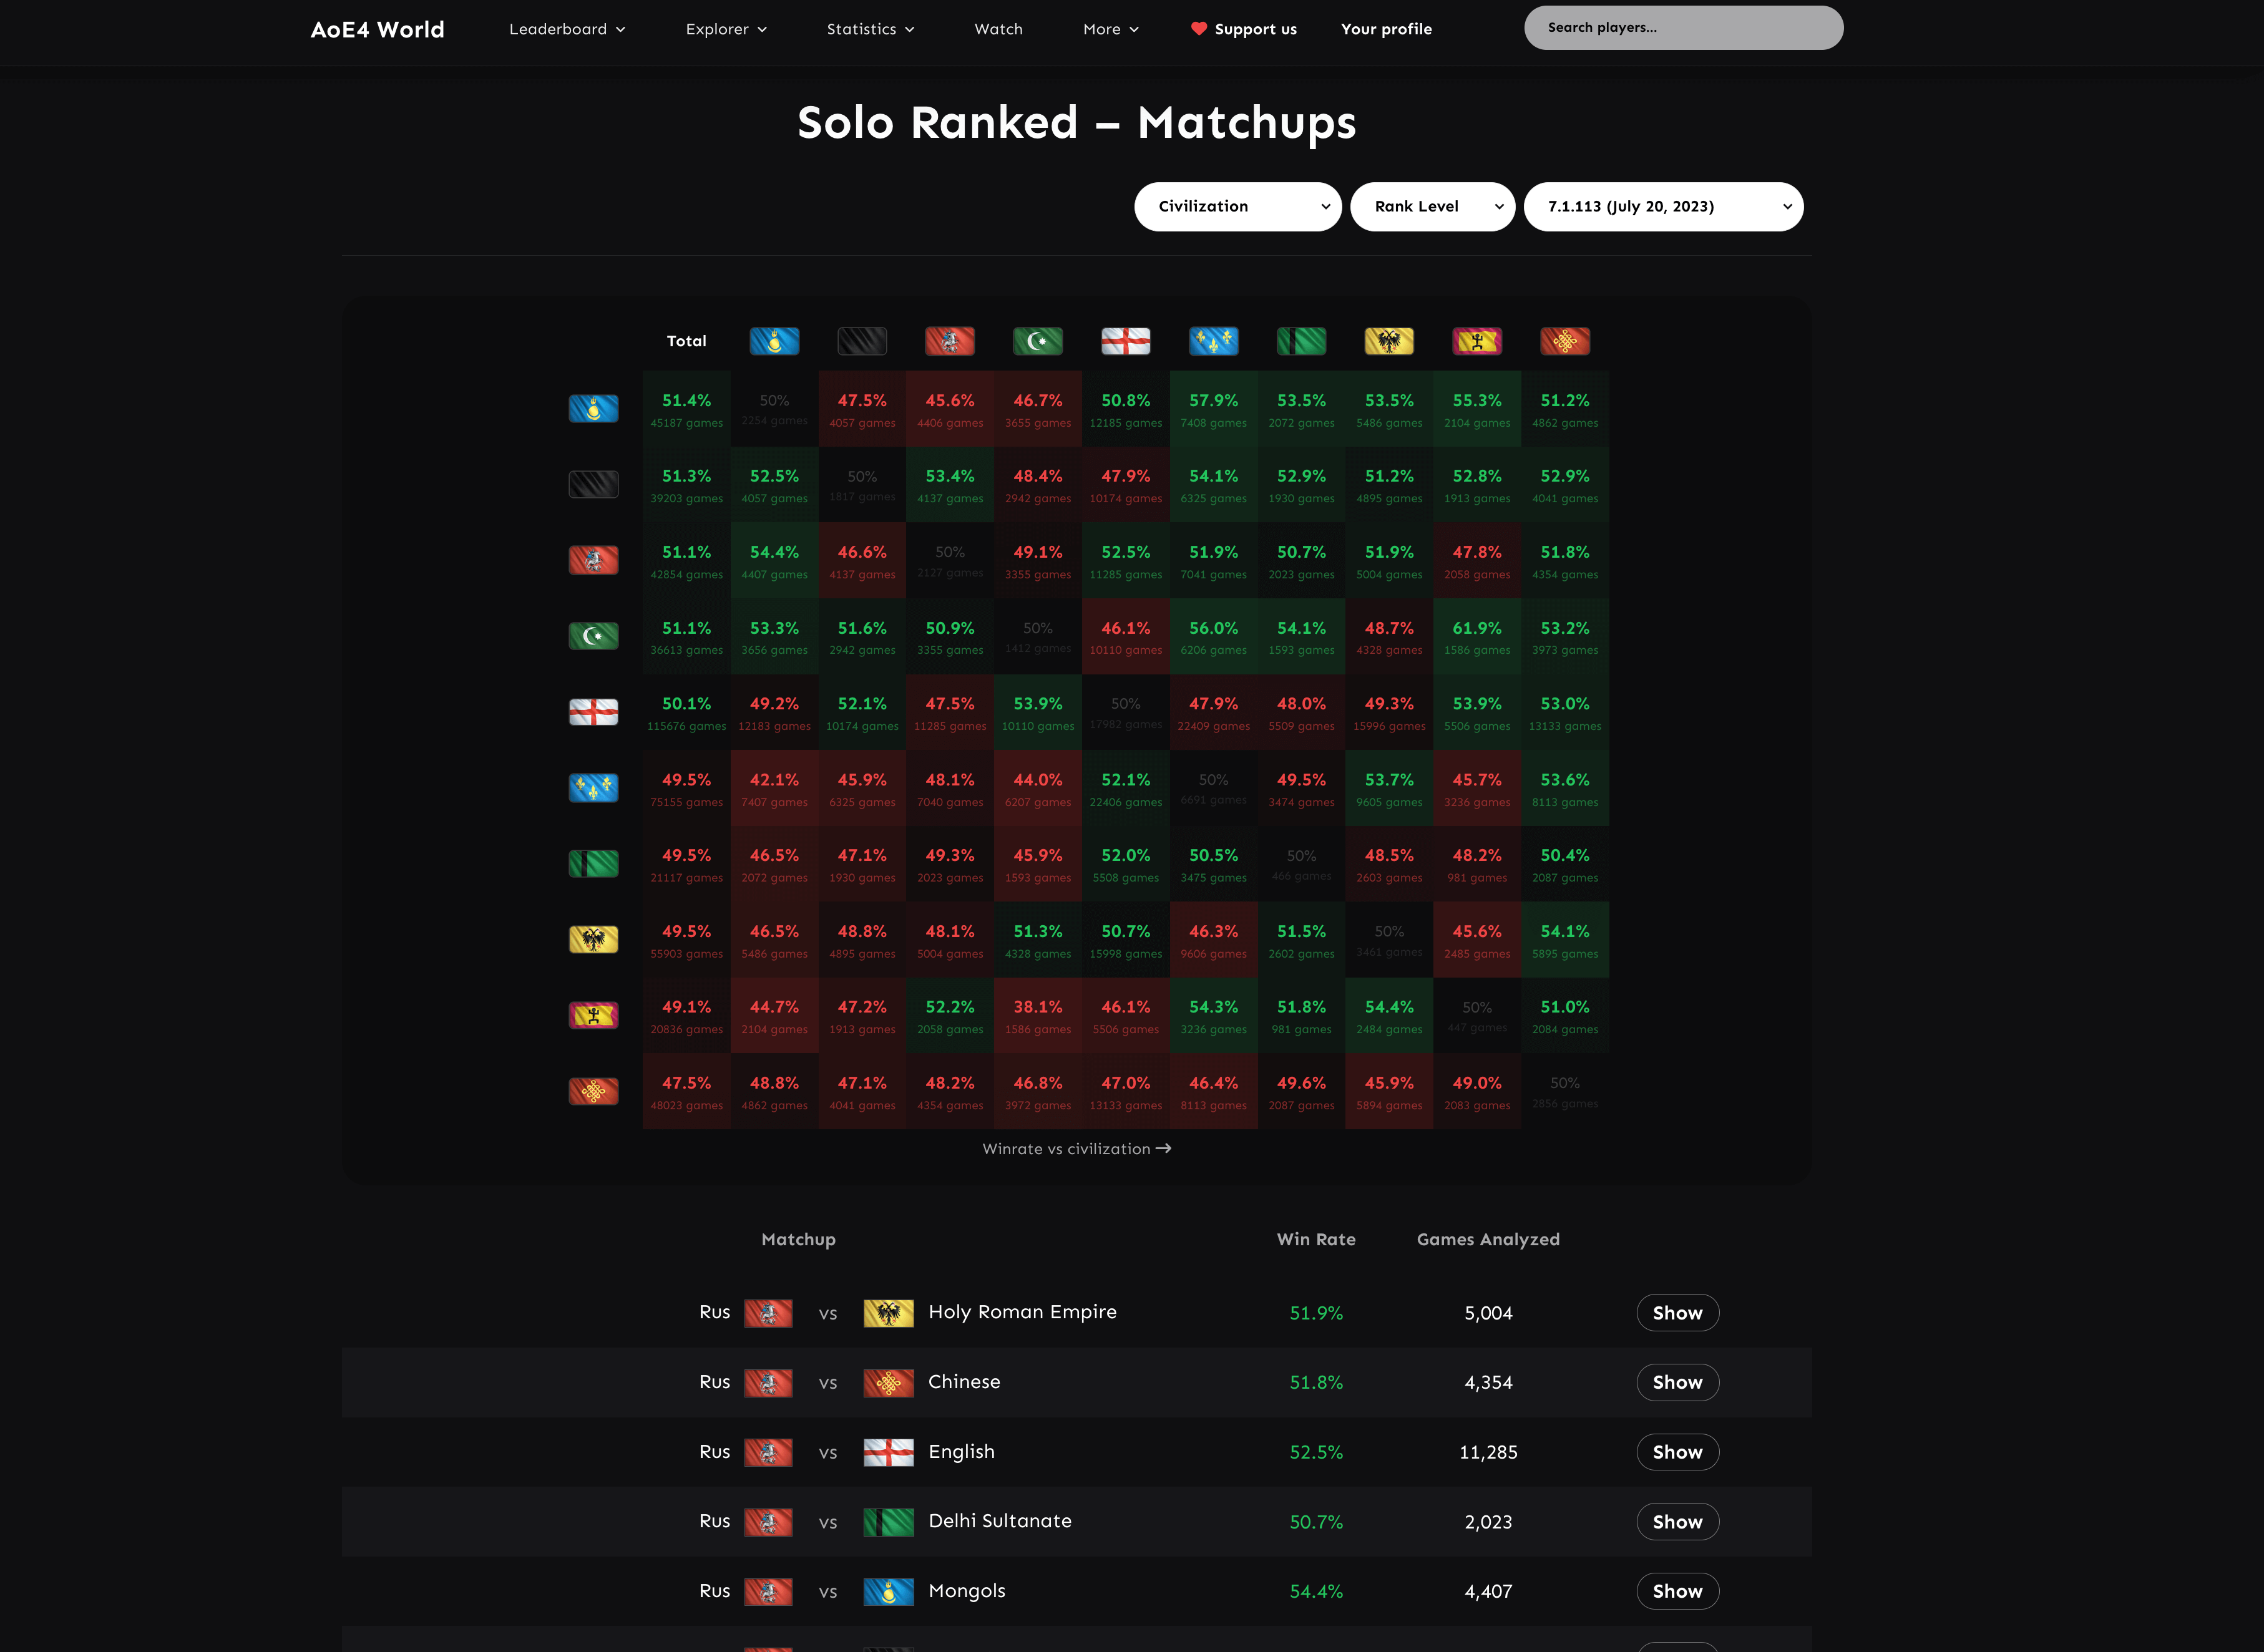This screenshot has width=2264, height=1652.
Task: Click the Mongols flag in column header
Action: point(774,341)
